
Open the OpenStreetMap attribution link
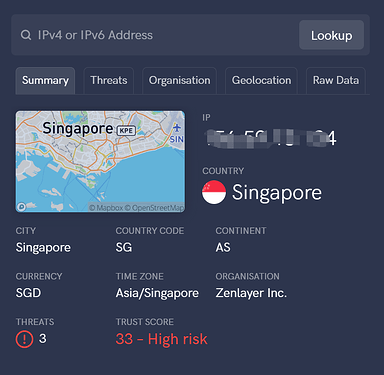154,208
